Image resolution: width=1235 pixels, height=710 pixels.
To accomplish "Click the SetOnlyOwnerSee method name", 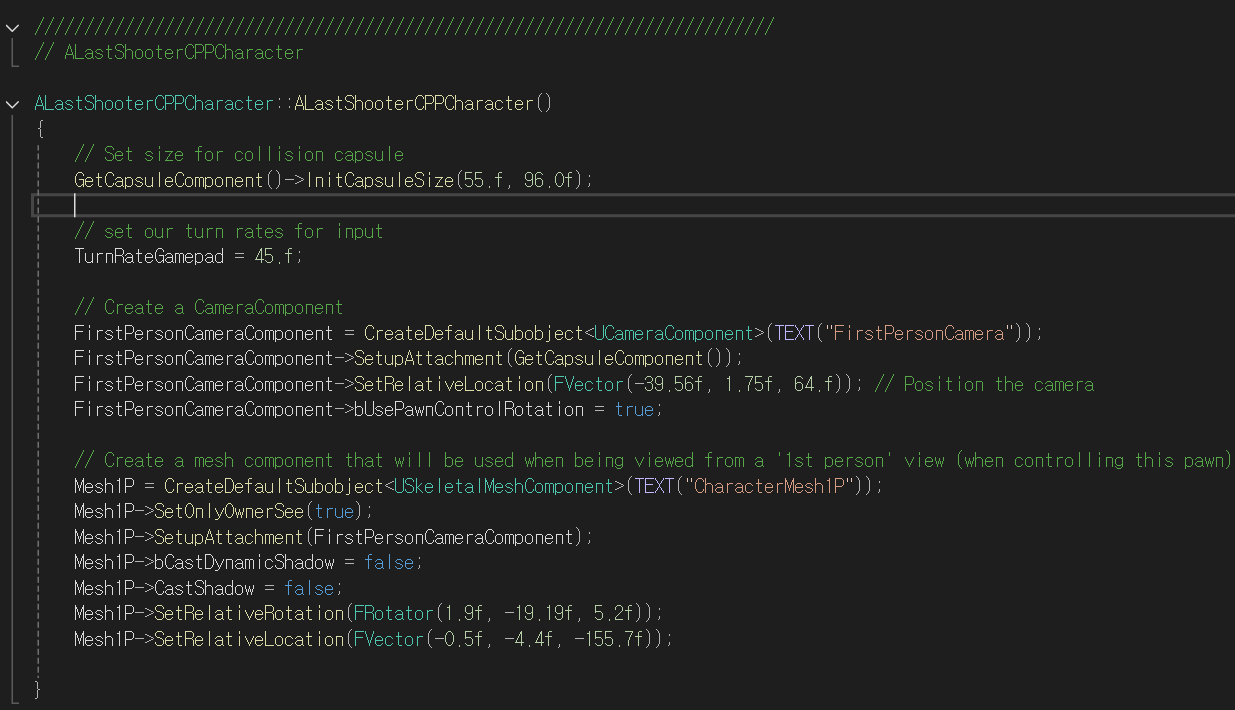I will [x=229, y=511].
